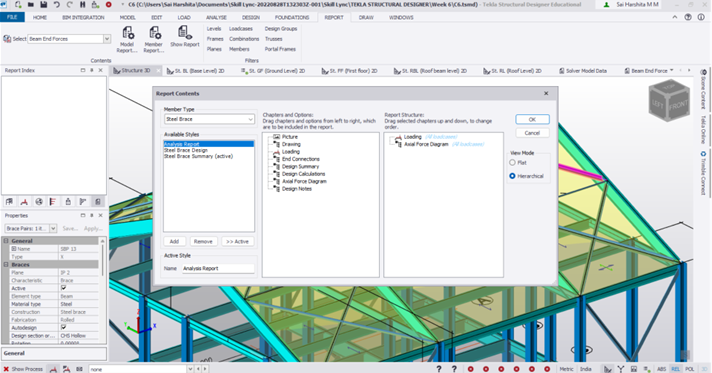Collapse the ribbon with the up chevron
Image resolution: width=712 pixels, height=373 pixels.
click(x=675, y=17)
